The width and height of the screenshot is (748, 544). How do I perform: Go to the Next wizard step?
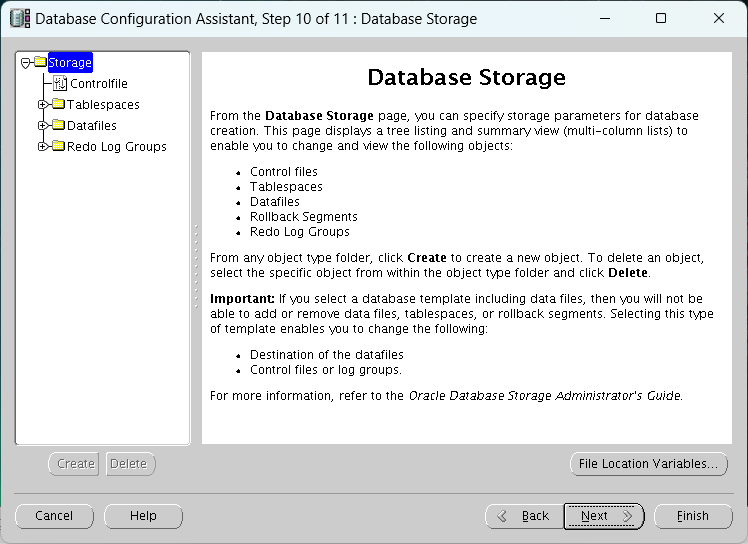604,516
